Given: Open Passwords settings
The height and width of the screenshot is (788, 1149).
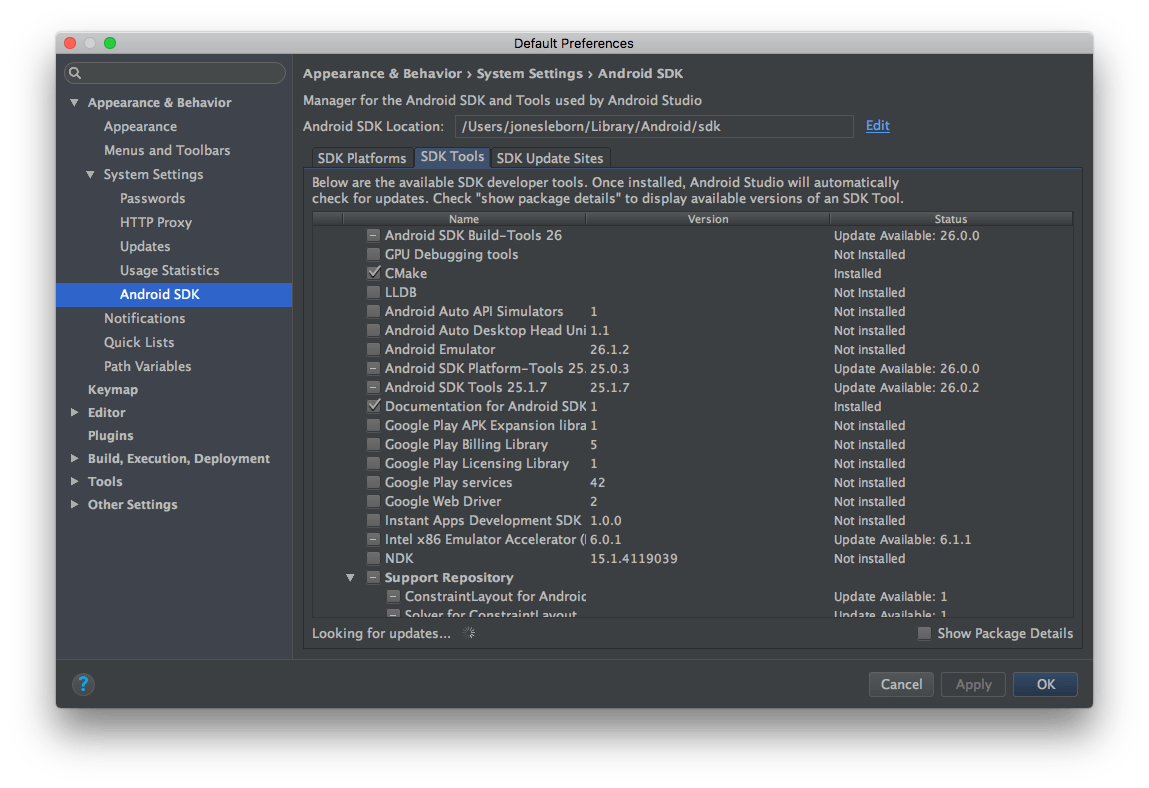Looking at the screenshot, I should (152, 199).
